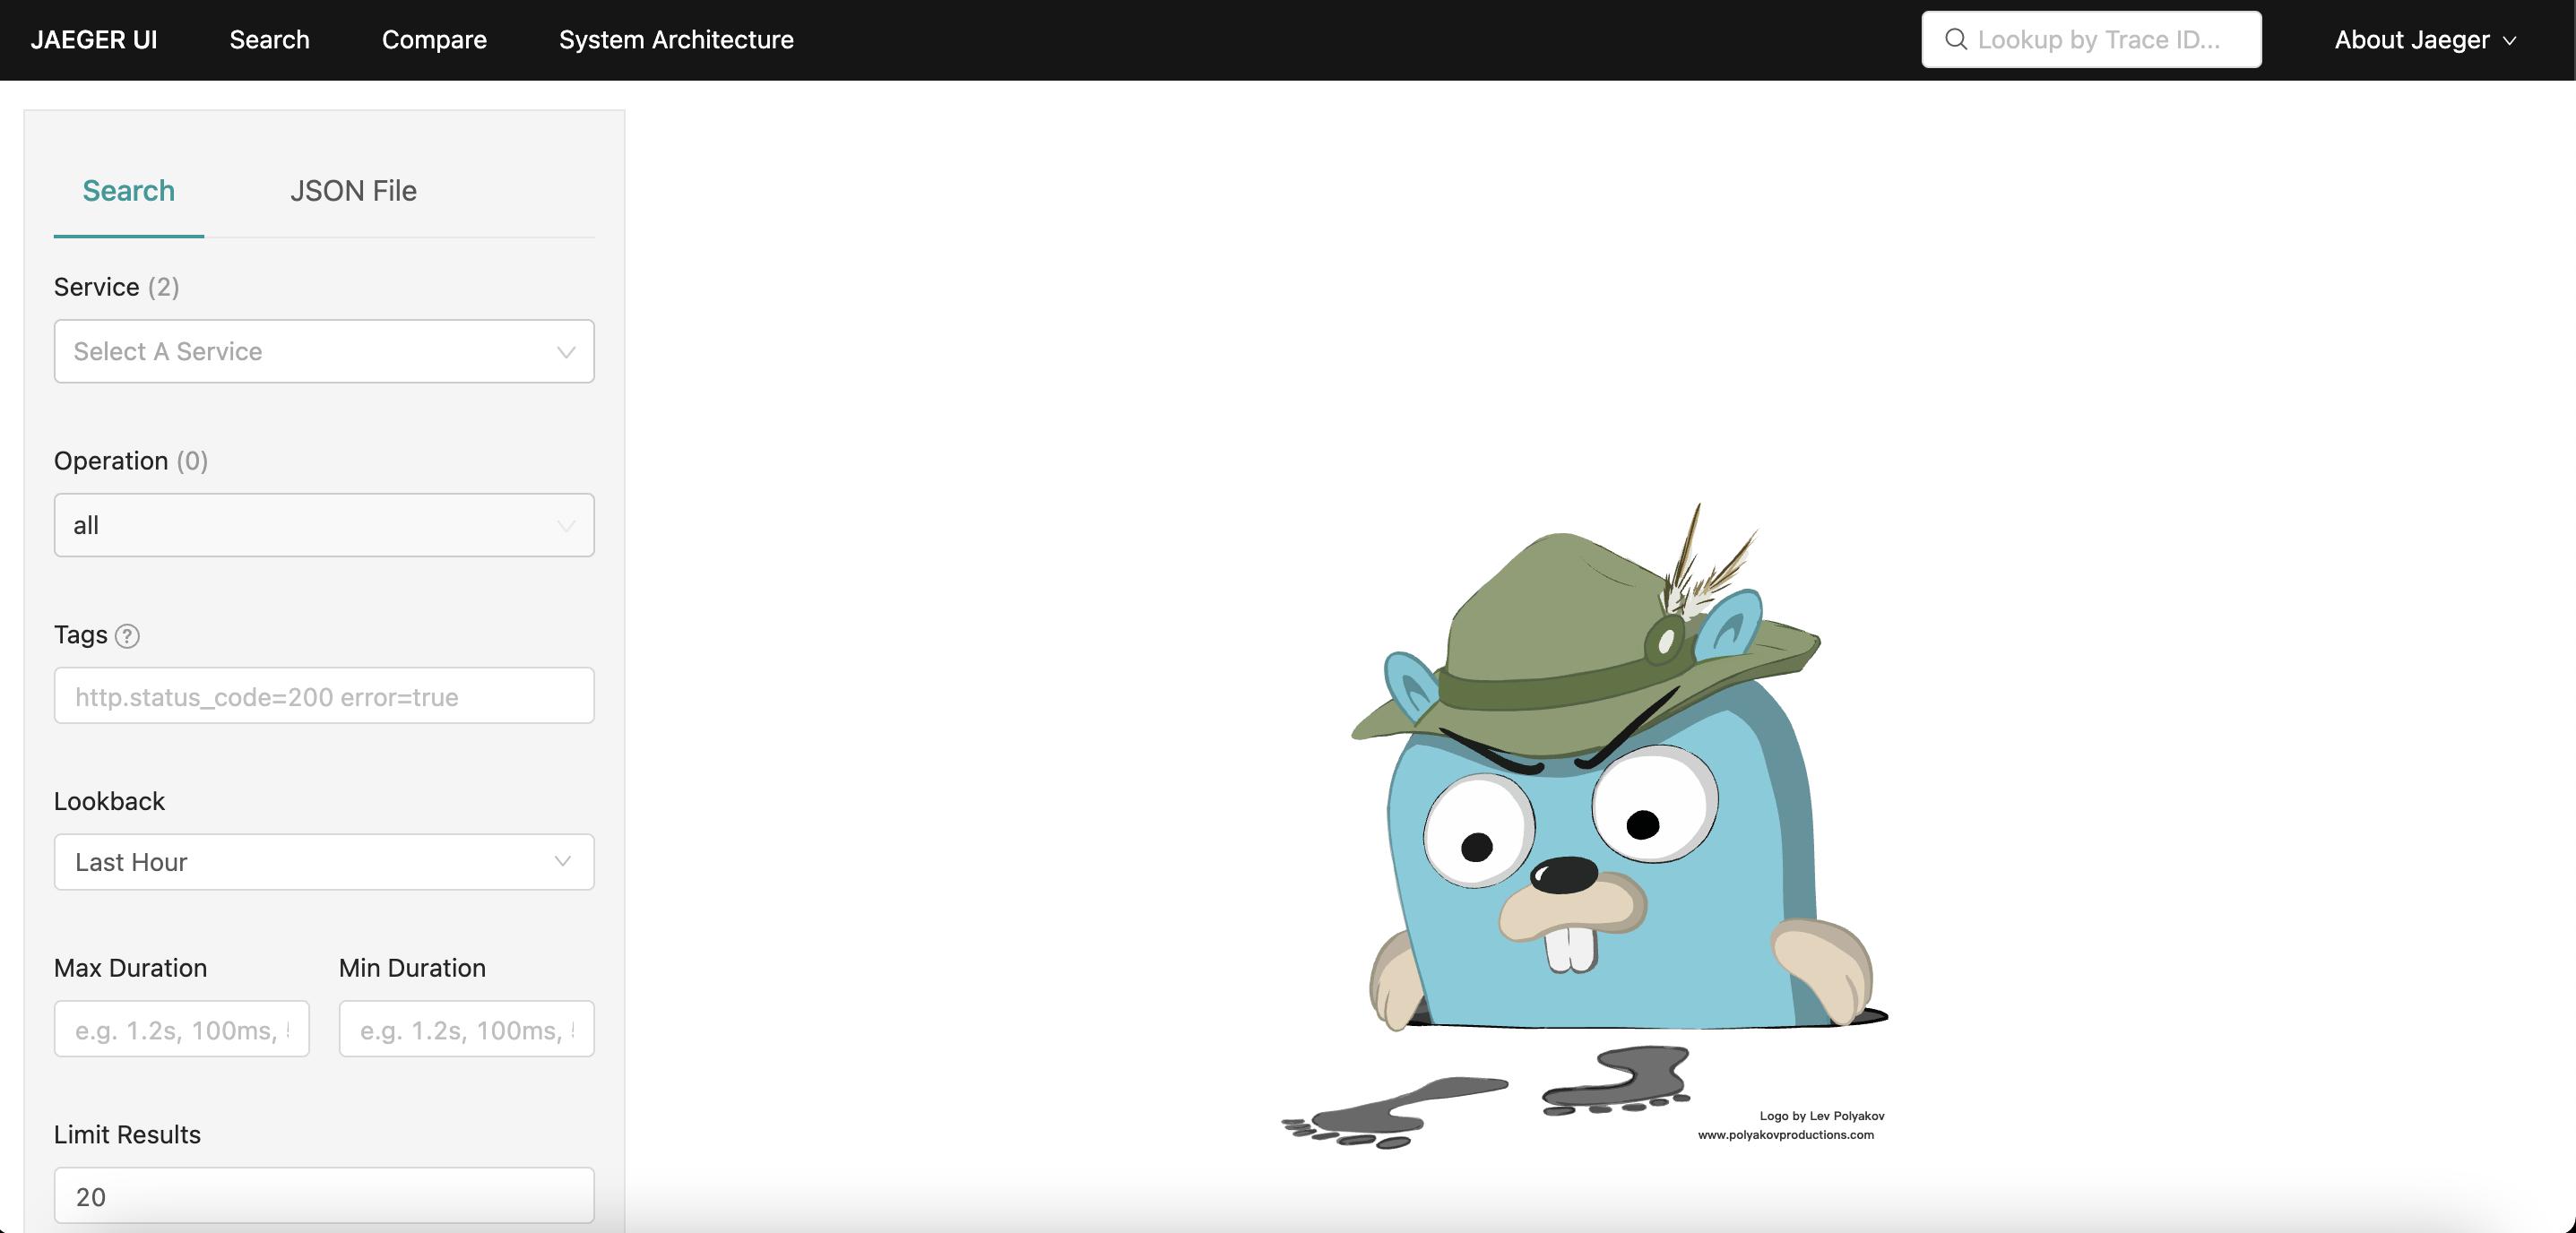Image resolution: width=2576 pixels, height=1233 pixels.
Task: Click the Lookup by Trace ID field
Action: (x=2091, y=40)
